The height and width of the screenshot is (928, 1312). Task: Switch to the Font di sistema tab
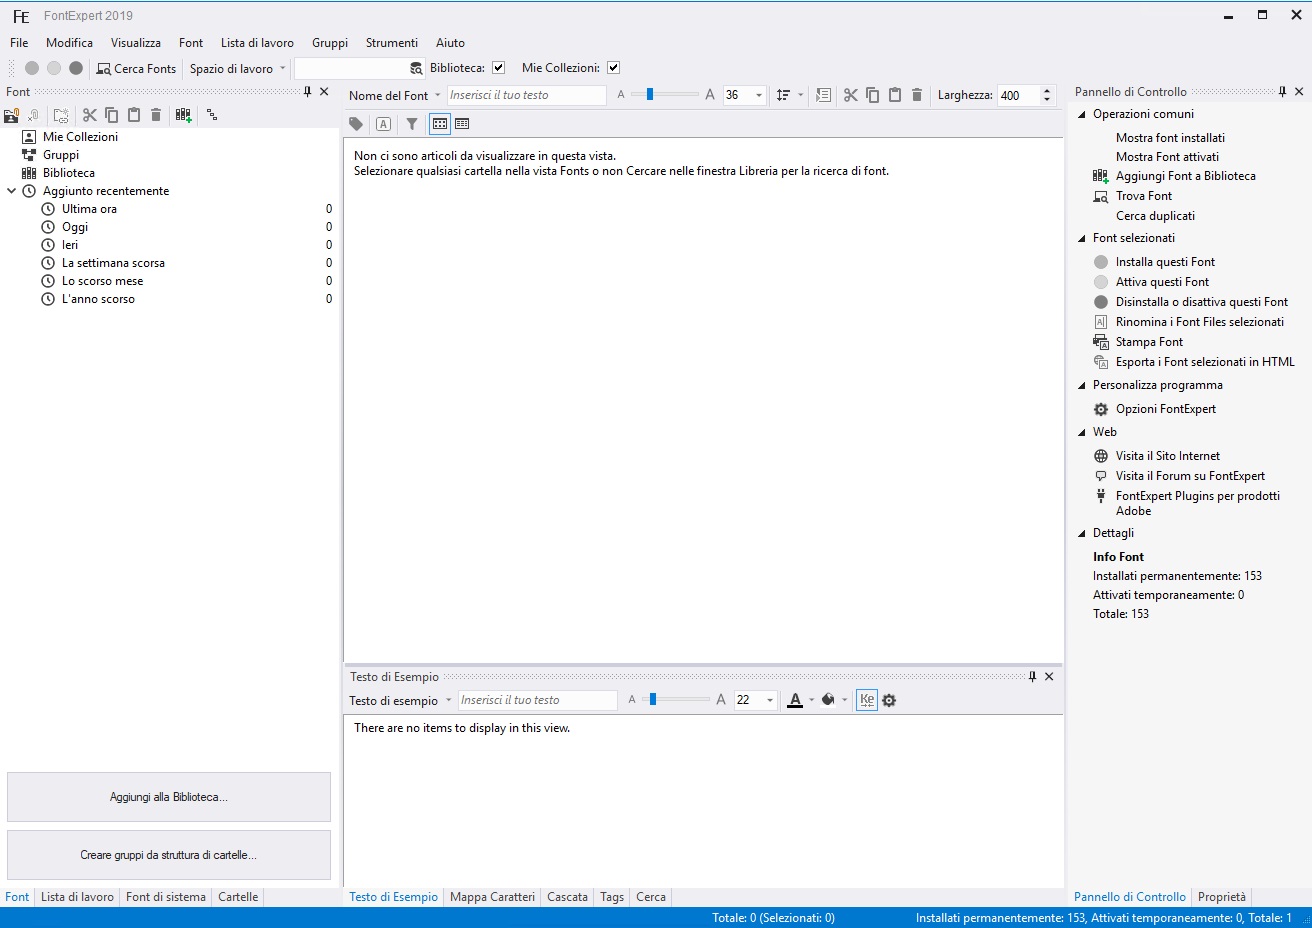point(166,897)
